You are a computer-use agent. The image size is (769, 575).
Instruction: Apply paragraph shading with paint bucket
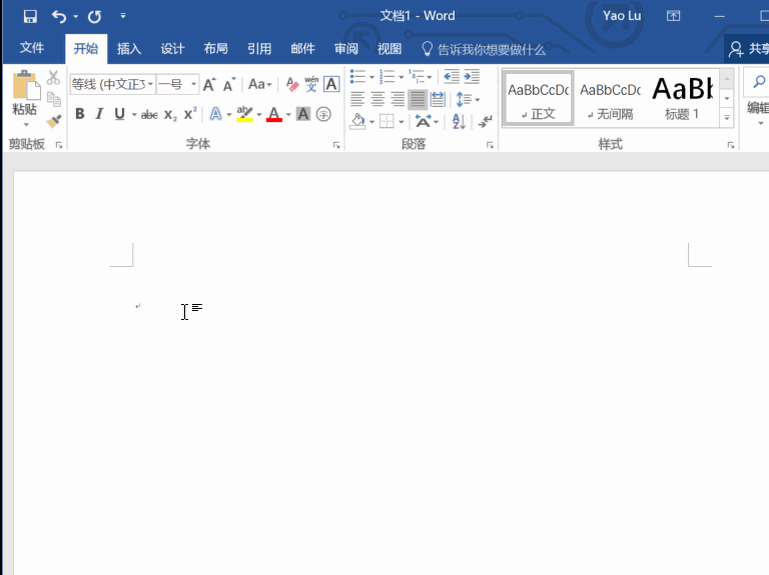pos(359,121)
